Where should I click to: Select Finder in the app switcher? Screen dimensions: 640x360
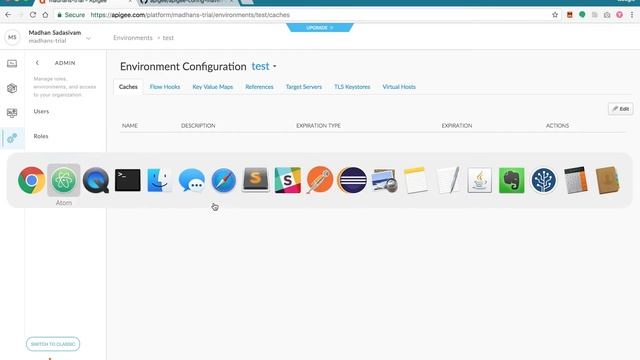160,180
